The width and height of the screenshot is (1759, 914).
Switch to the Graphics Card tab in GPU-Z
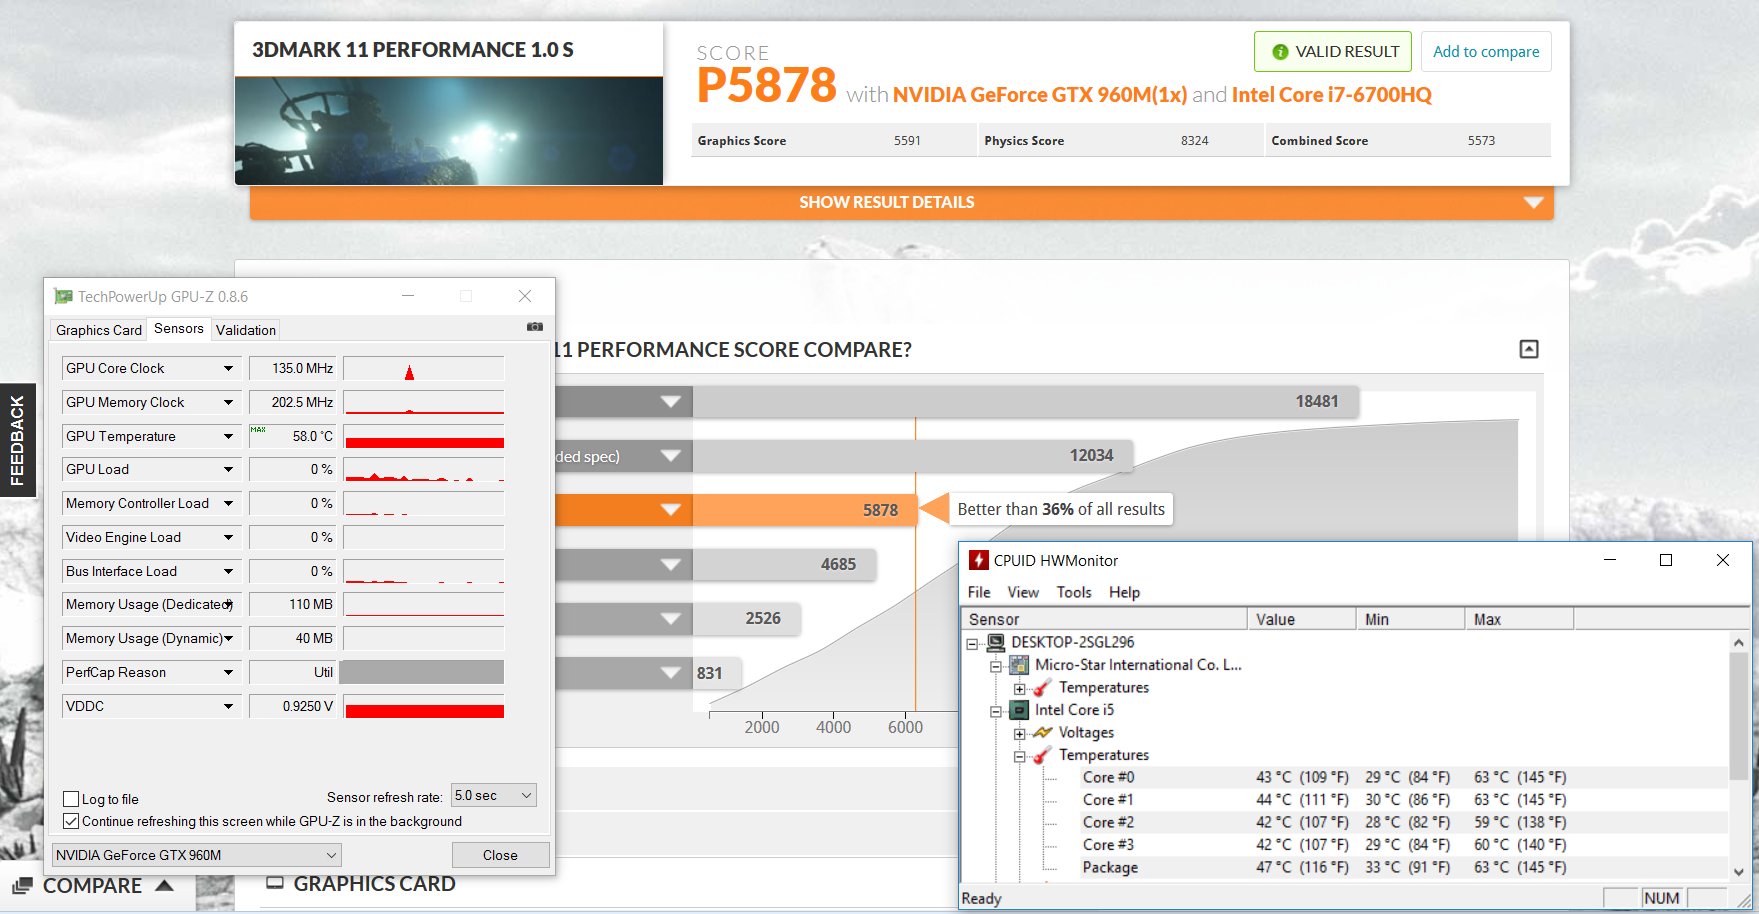coord(99,330)
